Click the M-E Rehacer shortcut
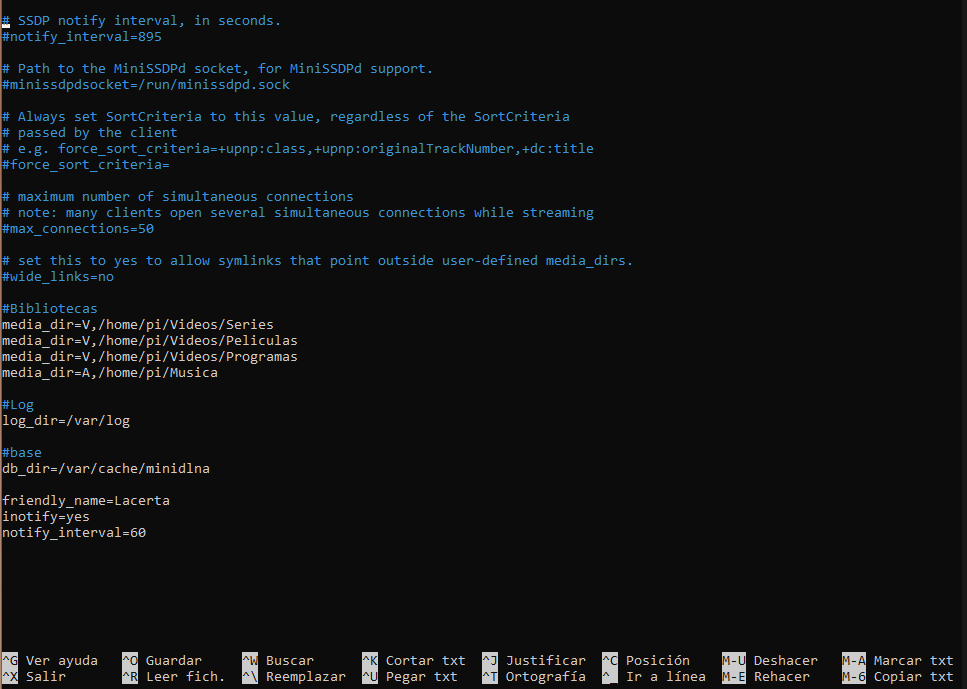The image size is (967, 689). [765, 677]
